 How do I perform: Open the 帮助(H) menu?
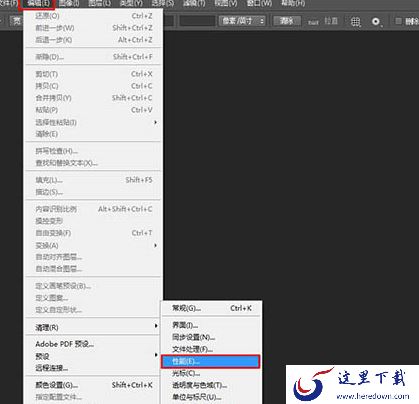(293, 4)
